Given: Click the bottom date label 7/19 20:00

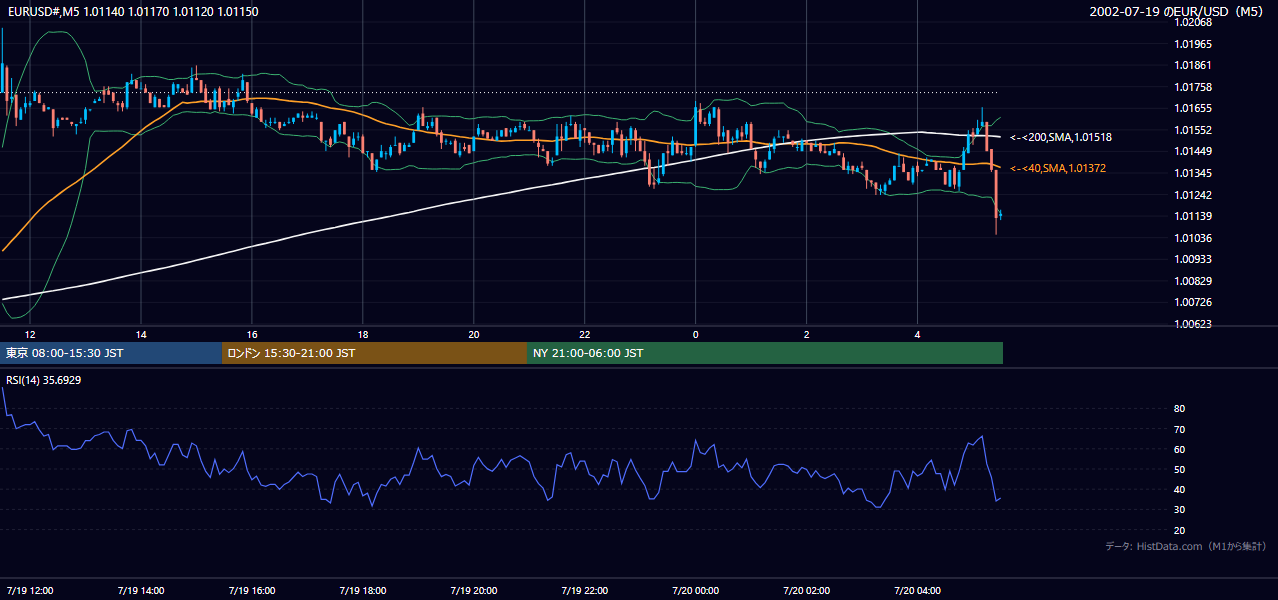Looking at the screenshot, I should coord(474,591).
